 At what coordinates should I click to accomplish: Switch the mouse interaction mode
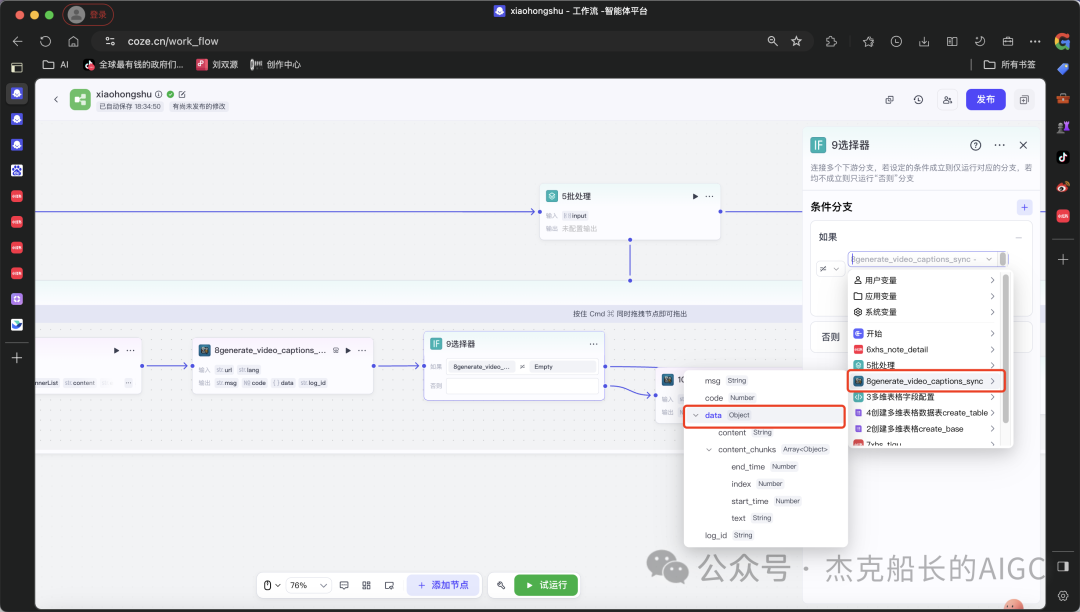point(271,585)
